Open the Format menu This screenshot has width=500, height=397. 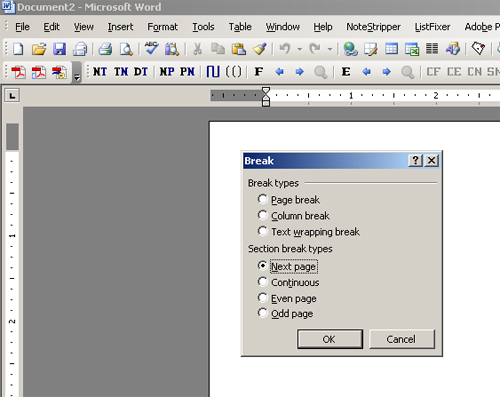[162, 27]
